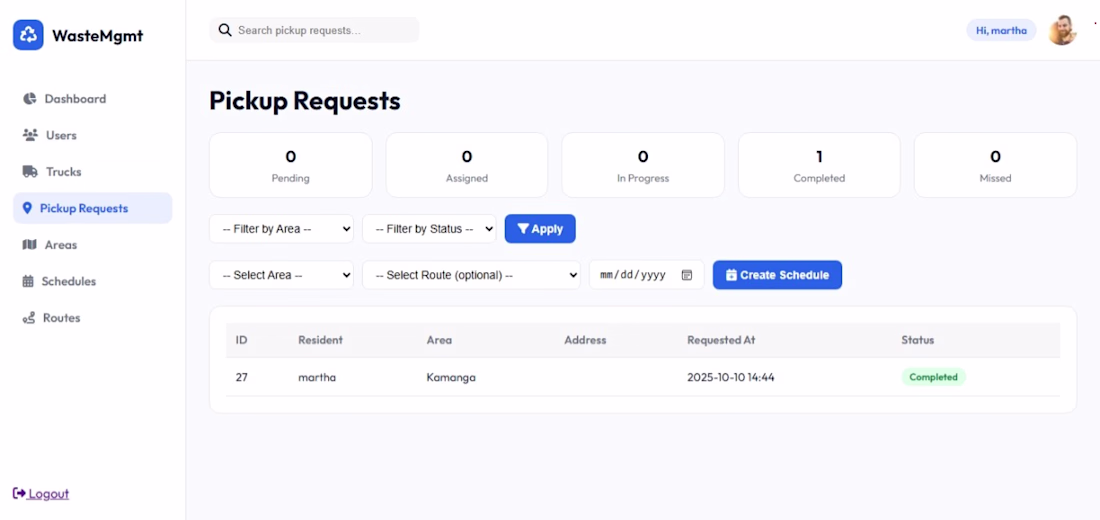This screenshot has height=520, width=1100.
Task: Click the Logout link
Action: (x=48, y=494)
